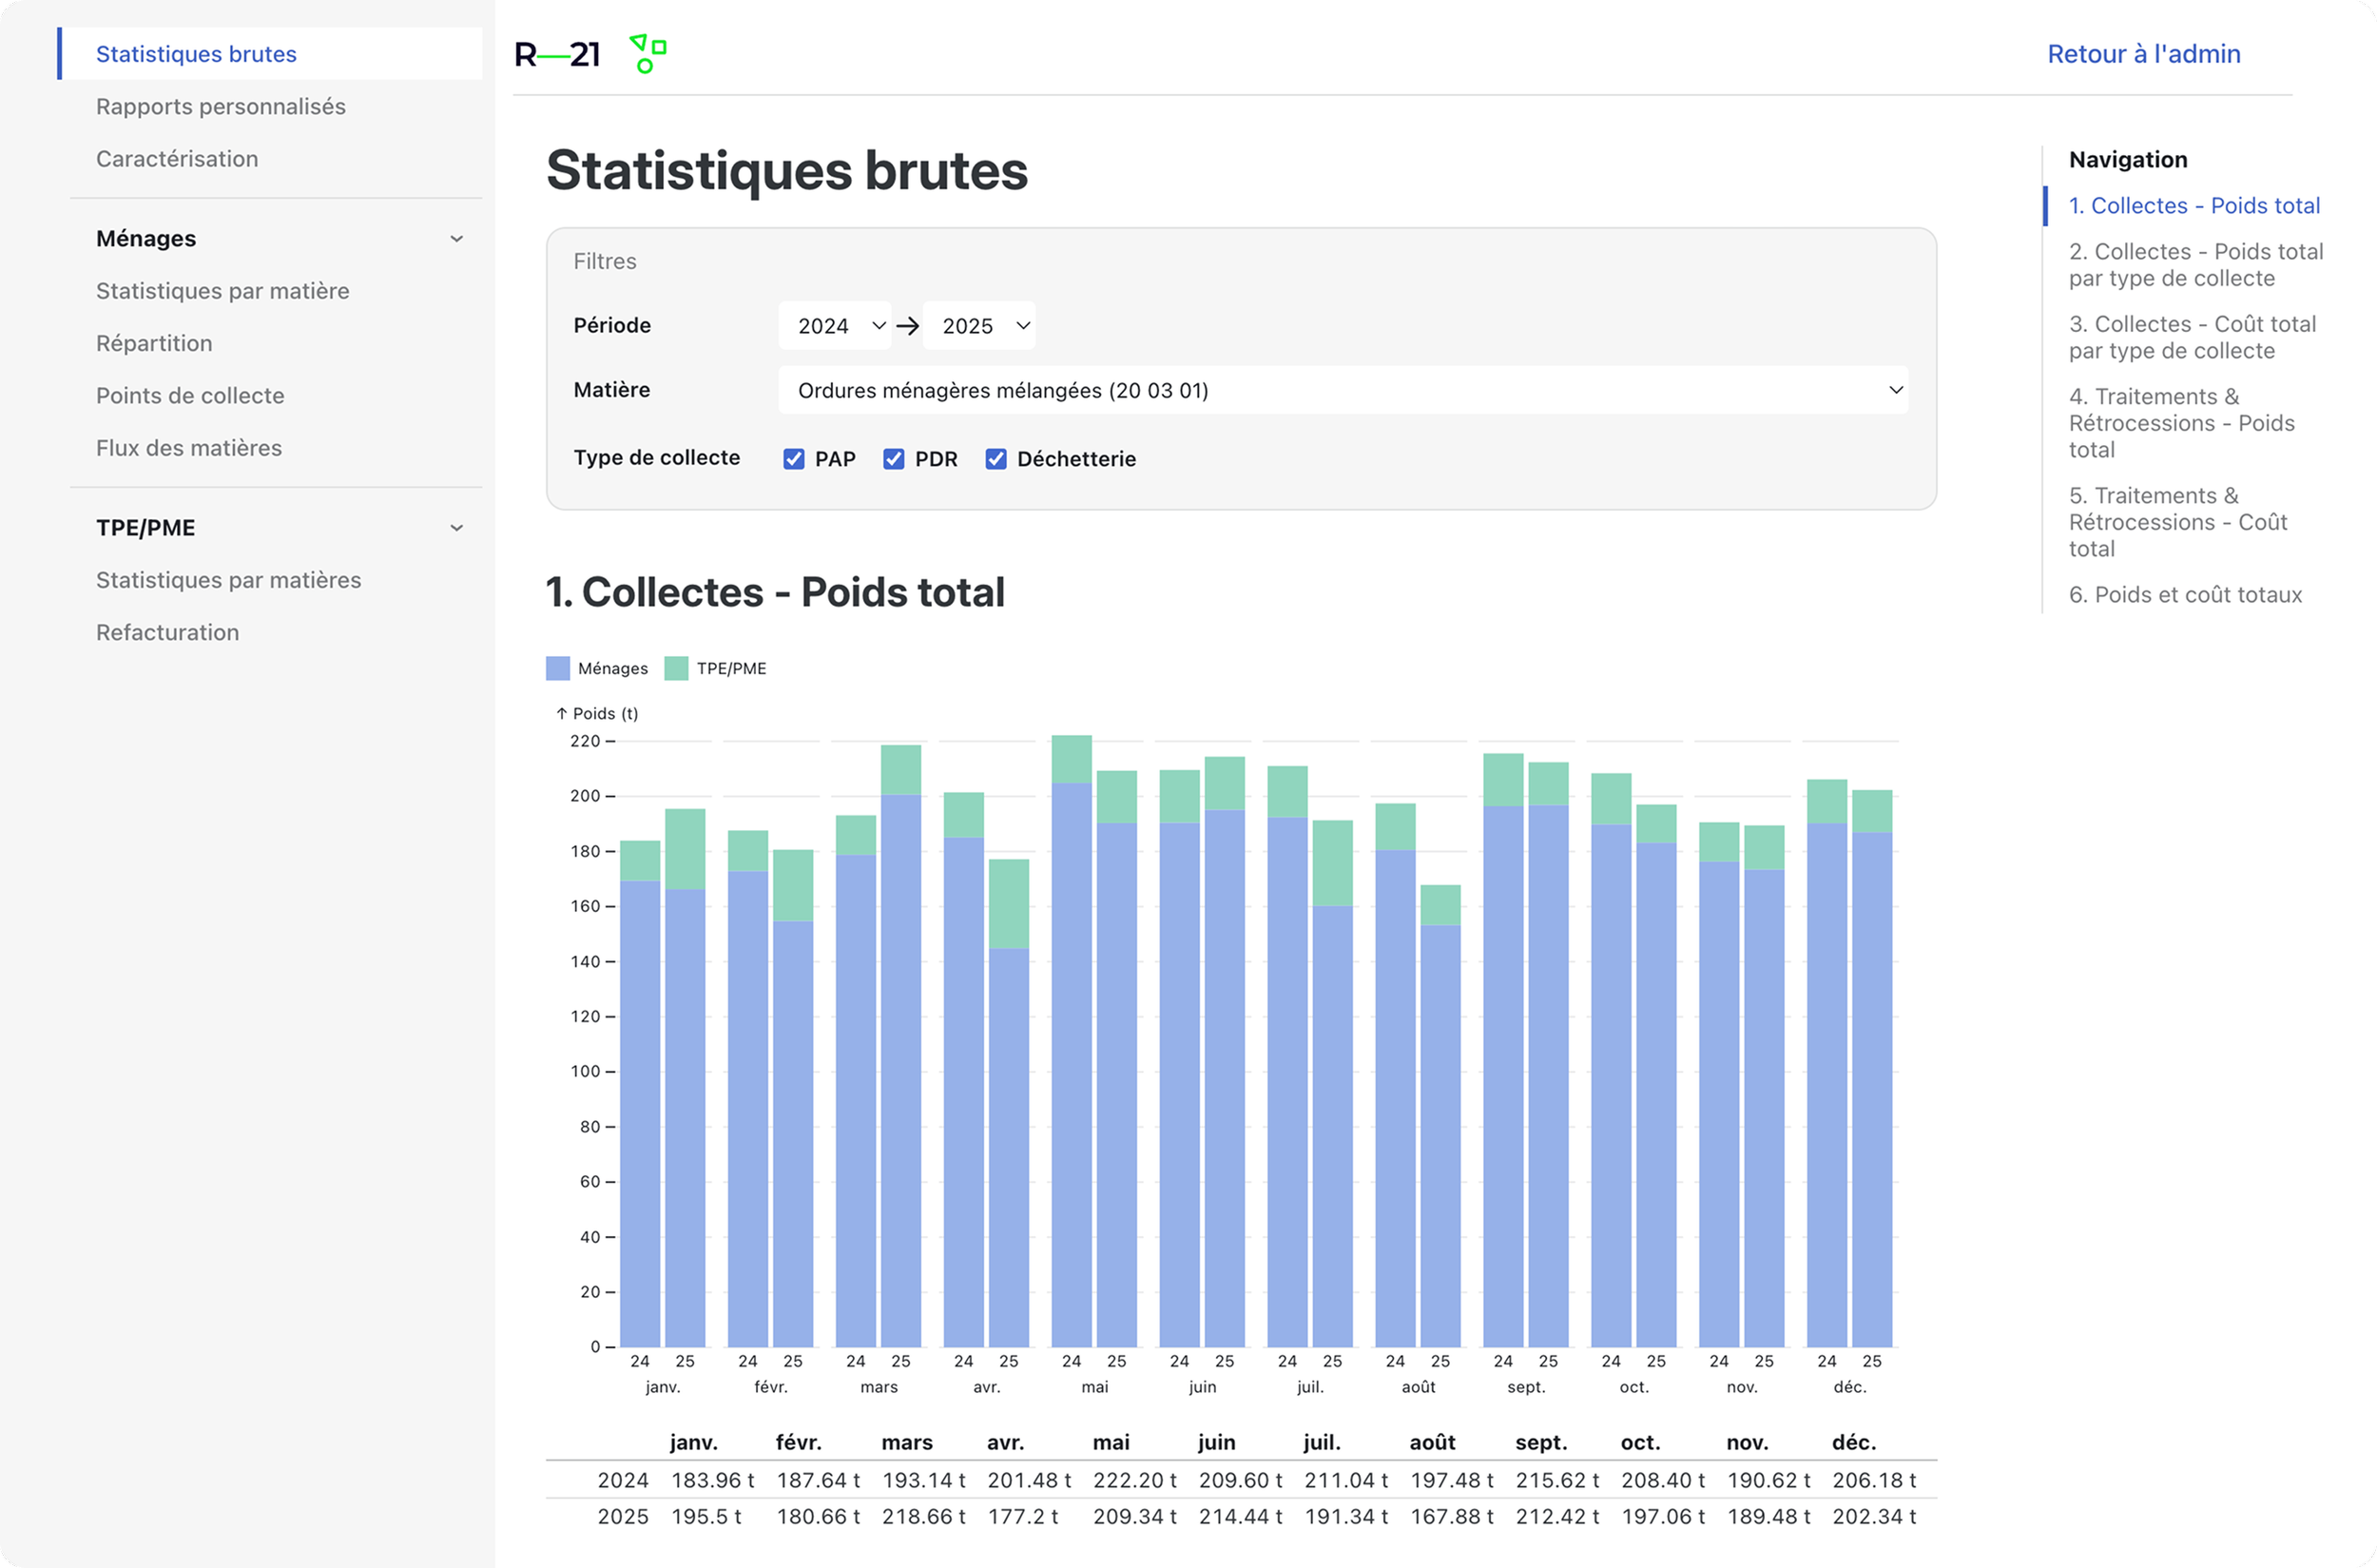Open the 2025 end year dropdown
Screen dimensions: 2377x1568
tap(979, 326)
